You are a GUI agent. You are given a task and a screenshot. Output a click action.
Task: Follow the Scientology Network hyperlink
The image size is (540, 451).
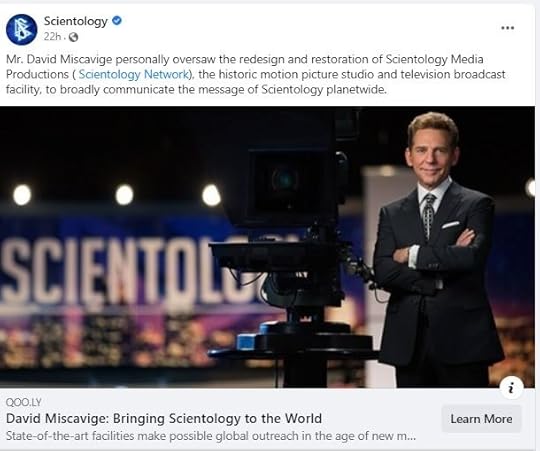point(134,74)
